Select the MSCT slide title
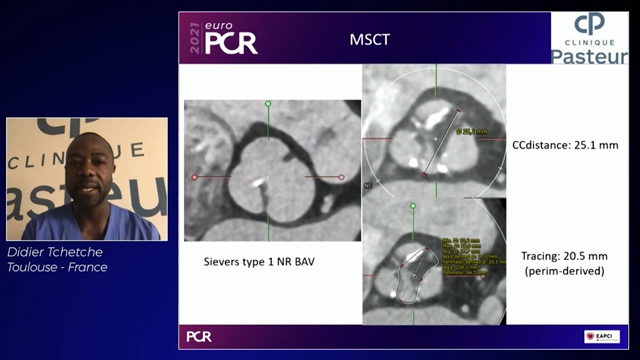Viewport: 640px width, 360px height. pos(369,40)
